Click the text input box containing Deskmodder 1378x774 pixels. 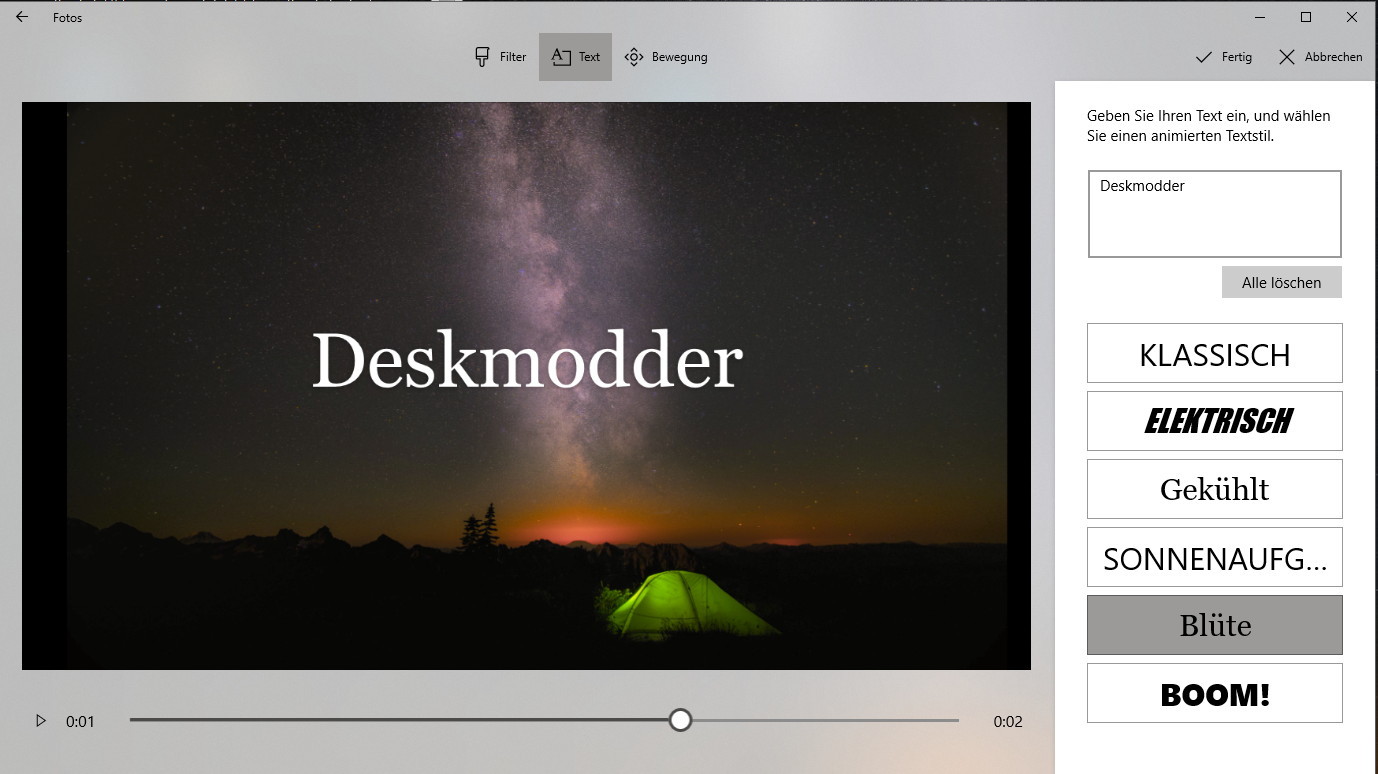[x=1214, y=214]
